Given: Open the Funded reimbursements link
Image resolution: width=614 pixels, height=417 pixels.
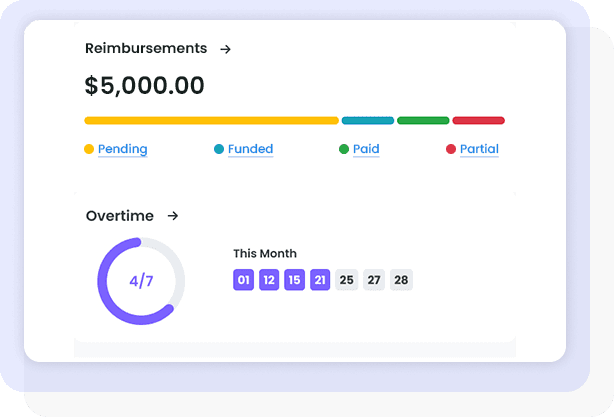Looking at the screenshot, I should tap(251, 149).
